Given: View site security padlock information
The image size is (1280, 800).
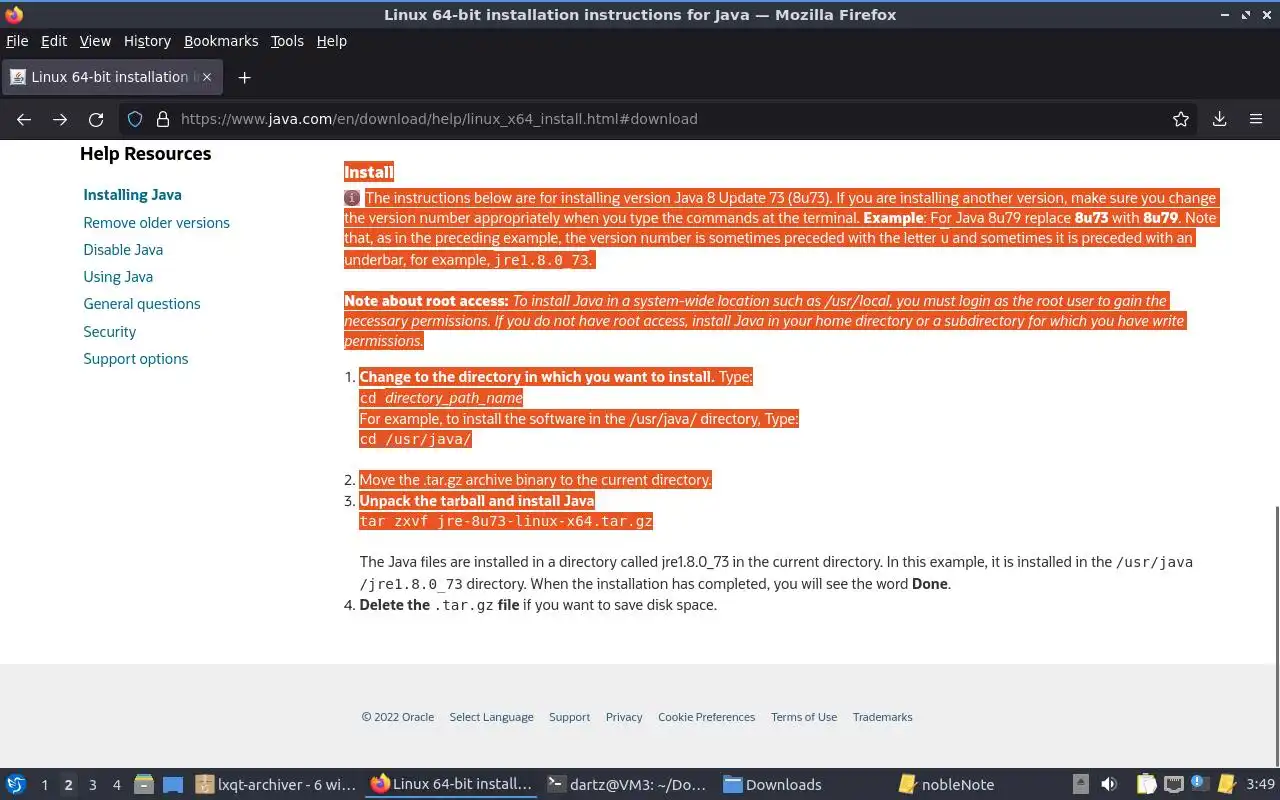Looking at the screenshot, I should 163,119.
